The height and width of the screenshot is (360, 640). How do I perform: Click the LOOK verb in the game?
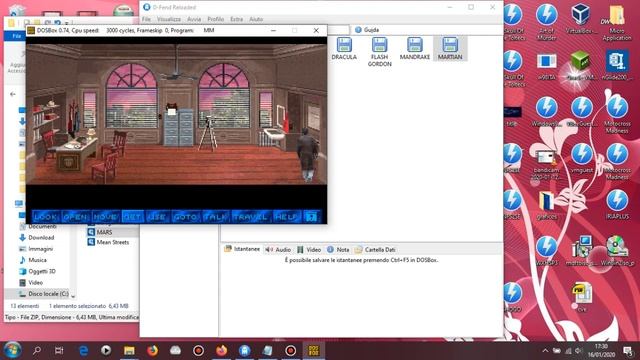point(45,217)
